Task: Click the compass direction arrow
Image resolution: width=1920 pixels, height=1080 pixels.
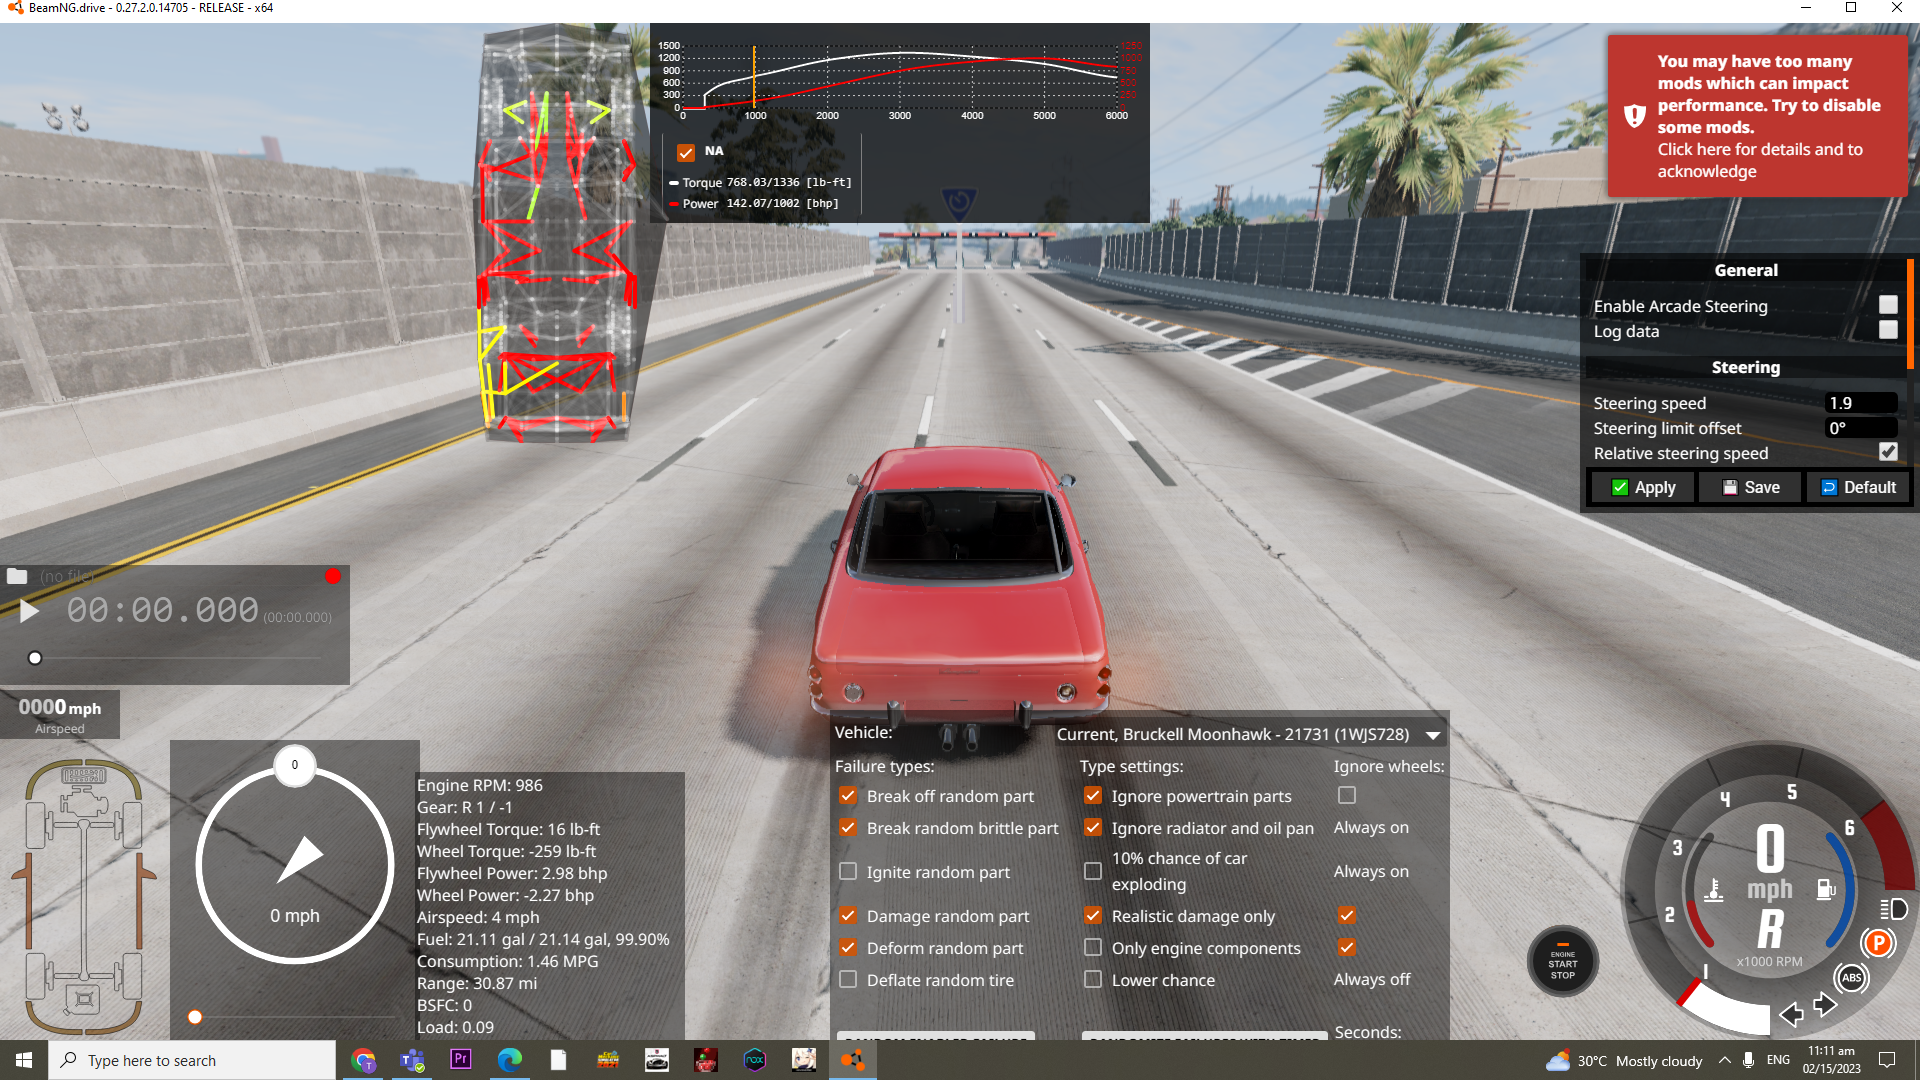Action: [x=300, y=859]
